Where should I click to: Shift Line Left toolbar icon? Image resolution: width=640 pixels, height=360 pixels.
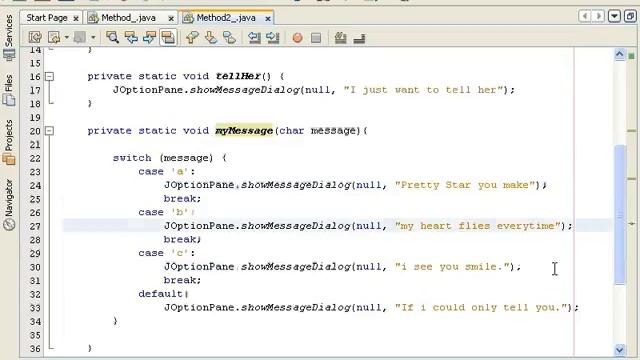[x=254, y=38]
